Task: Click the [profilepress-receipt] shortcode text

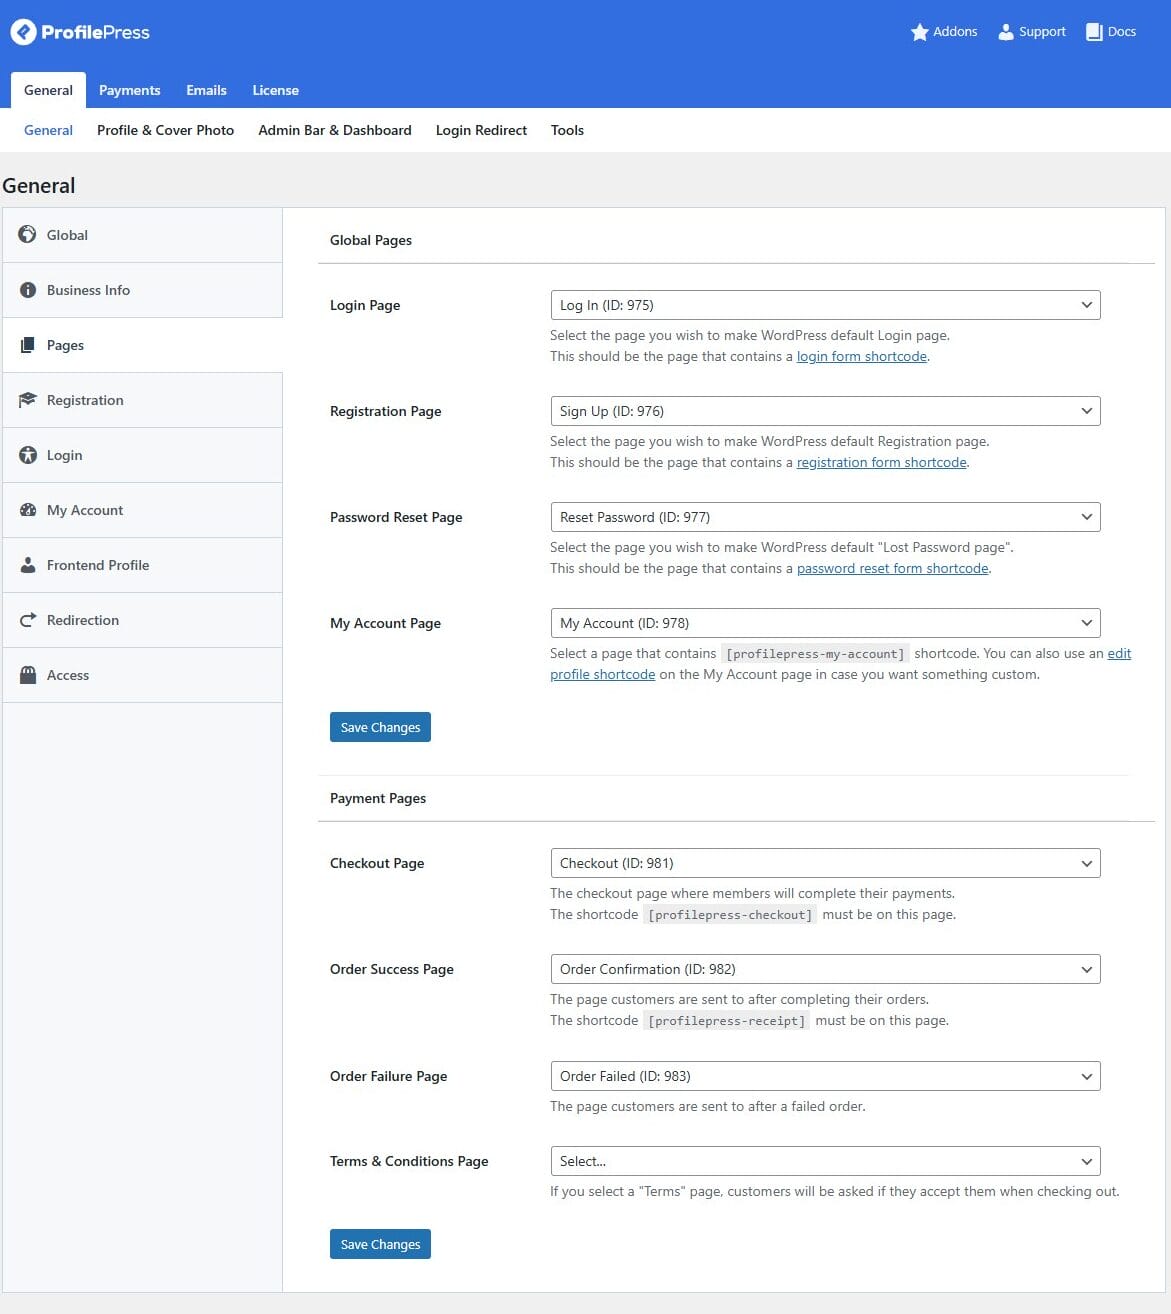Action: pyautogui.click(x=727, y=1021)
